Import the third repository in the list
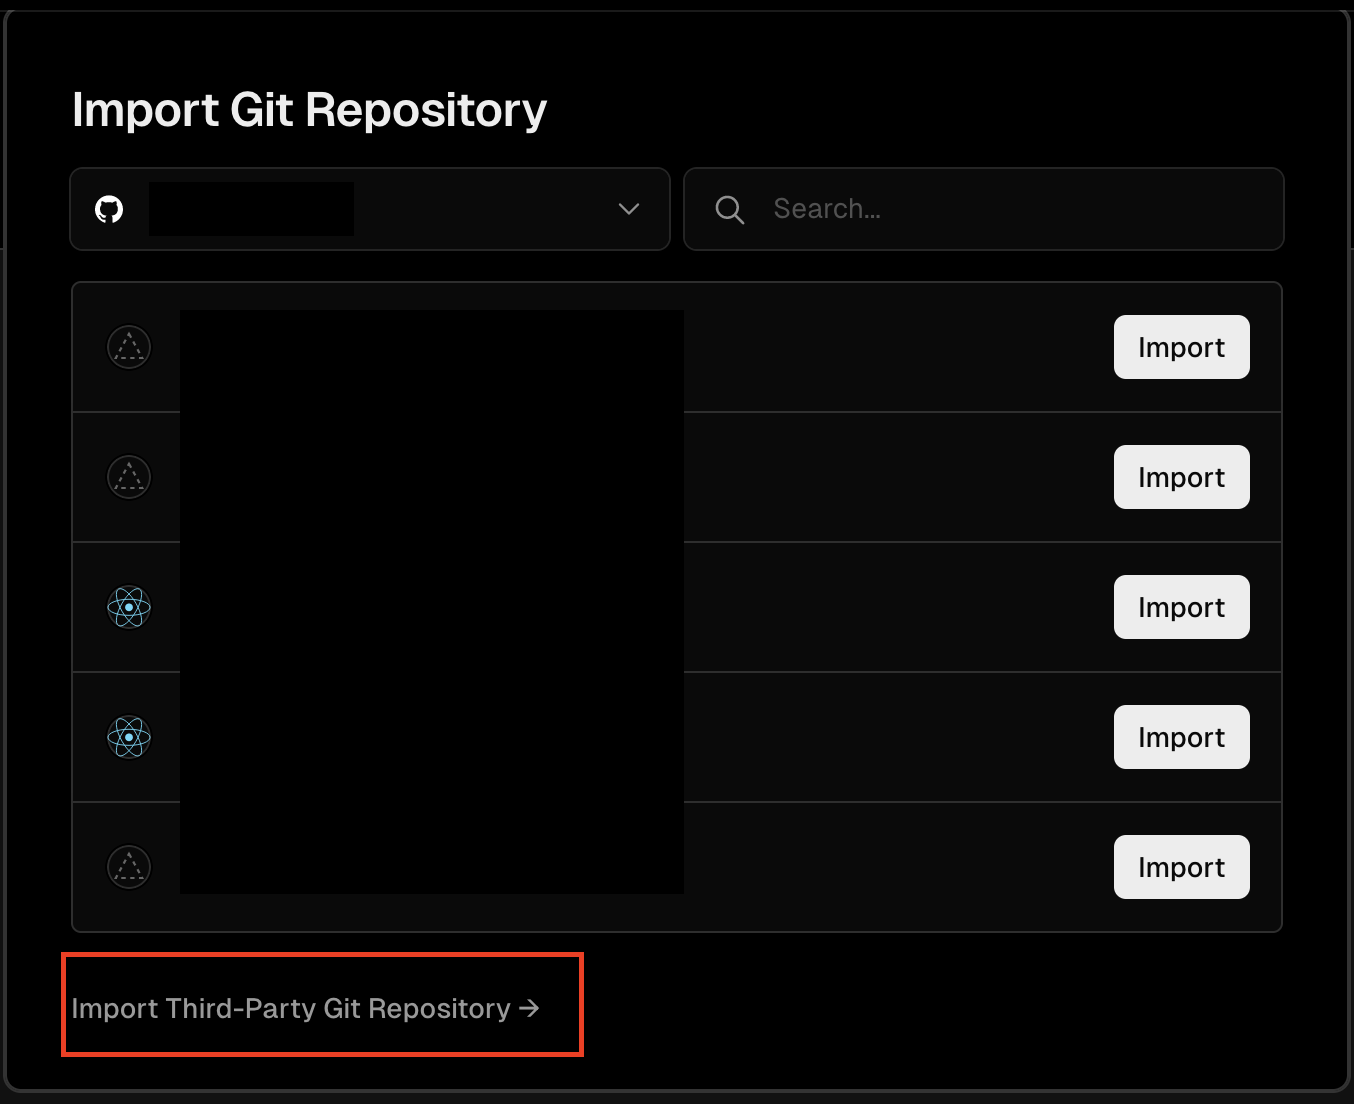Screen dimensions: 1354x1104 [x=1182, y=607]
